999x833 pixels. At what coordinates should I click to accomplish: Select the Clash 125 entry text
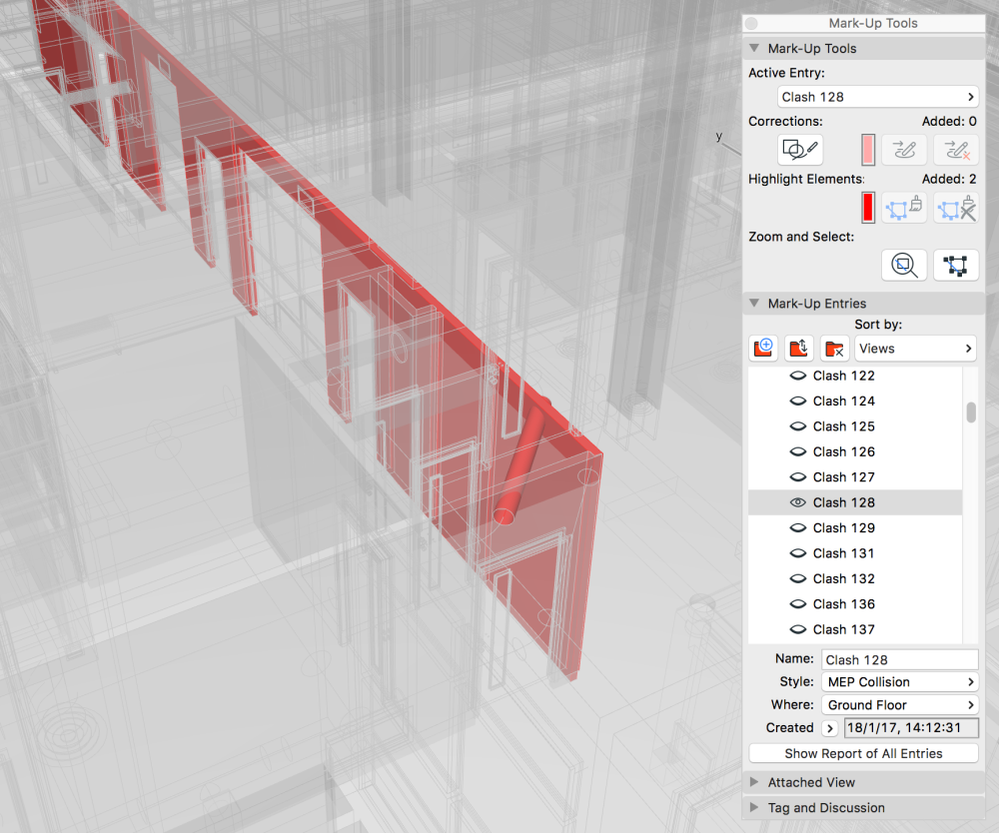point(844,426)
